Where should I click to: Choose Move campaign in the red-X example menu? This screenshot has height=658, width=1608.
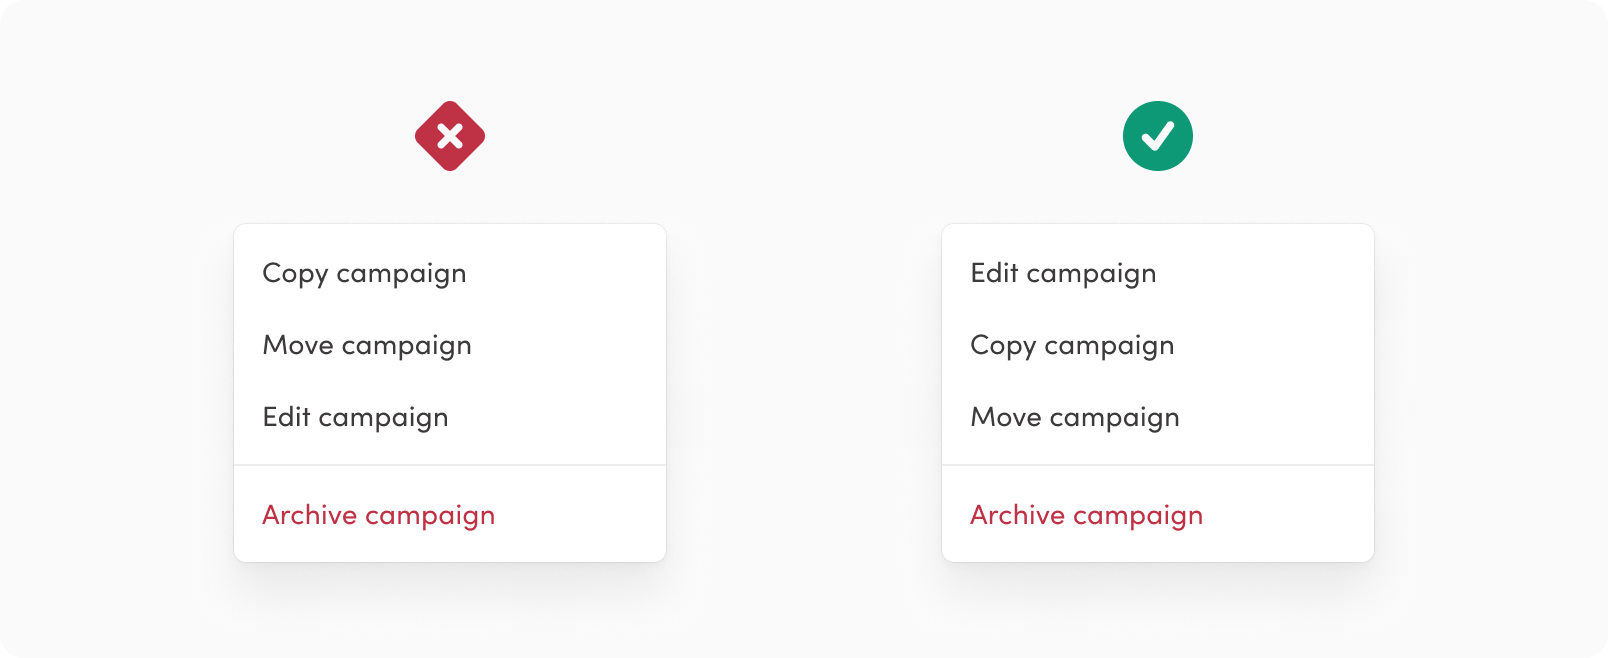point(367,346)
